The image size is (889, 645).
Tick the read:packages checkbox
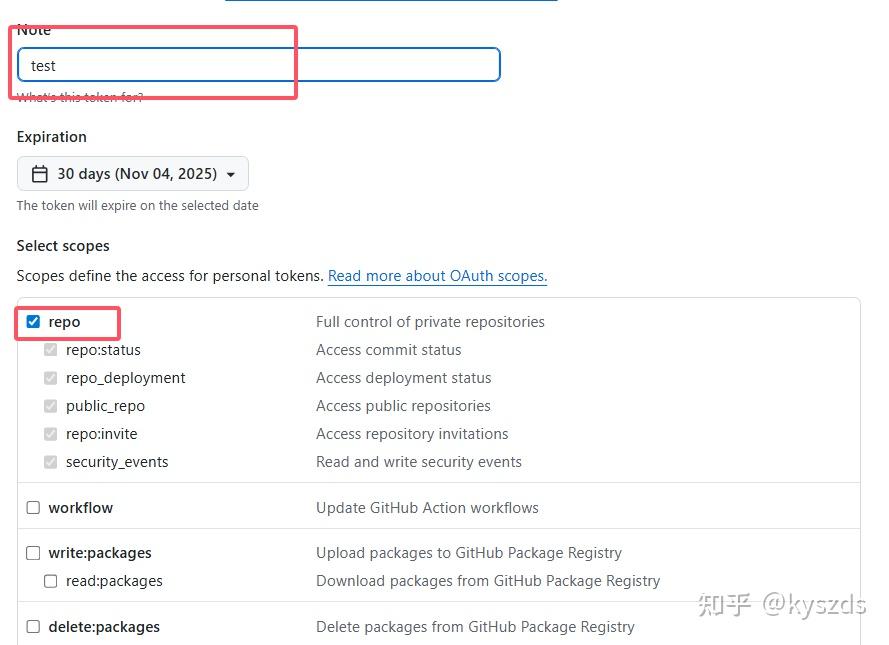click(x=51, y=581)
